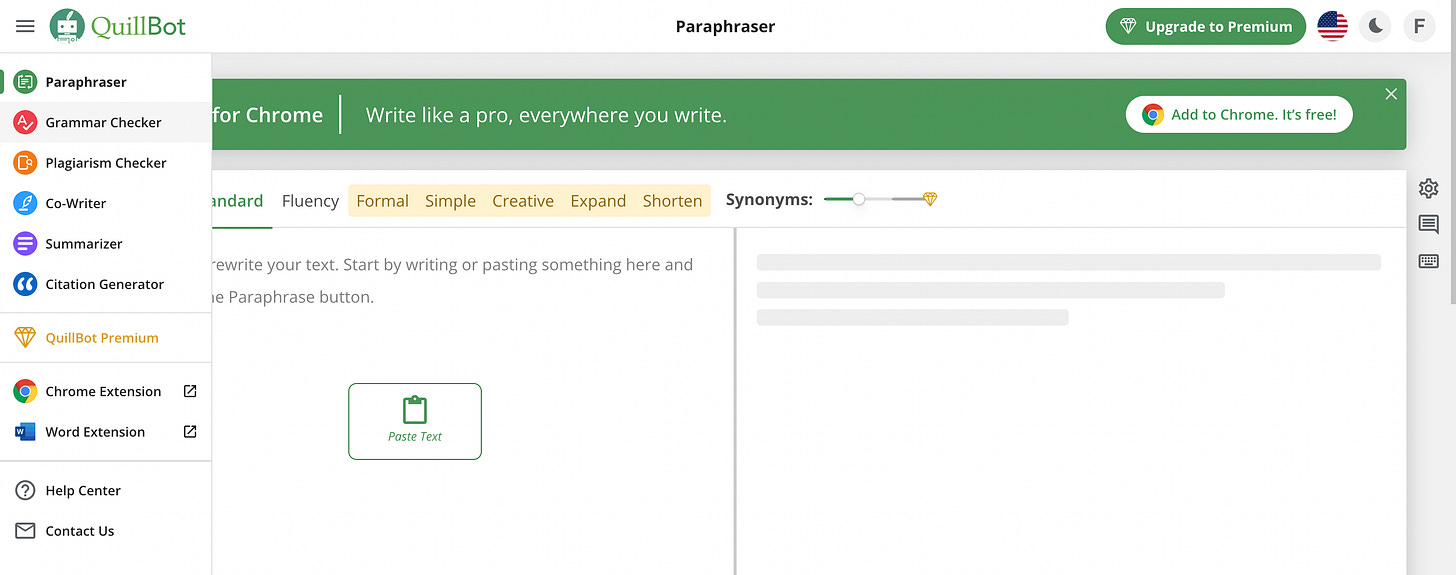The image size is (1456, 575).
Task: Collapse the hamburger menu sidebar
Action: click(25, 27)
